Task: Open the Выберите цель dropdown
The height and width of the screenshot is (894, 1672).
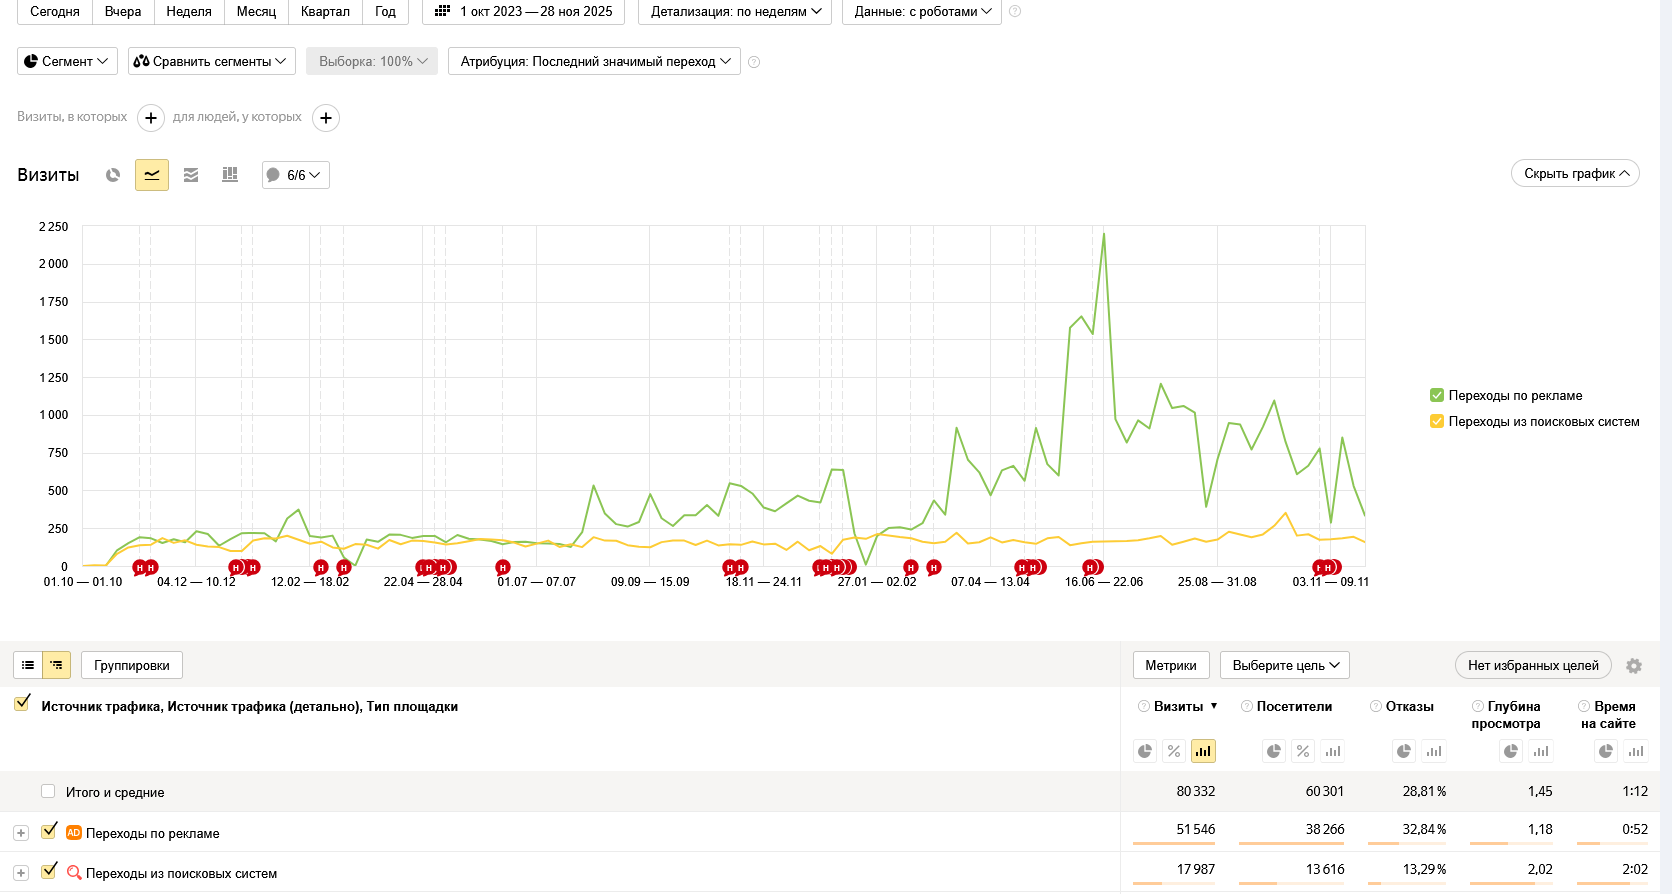Action: click(x=1284, y=665)
